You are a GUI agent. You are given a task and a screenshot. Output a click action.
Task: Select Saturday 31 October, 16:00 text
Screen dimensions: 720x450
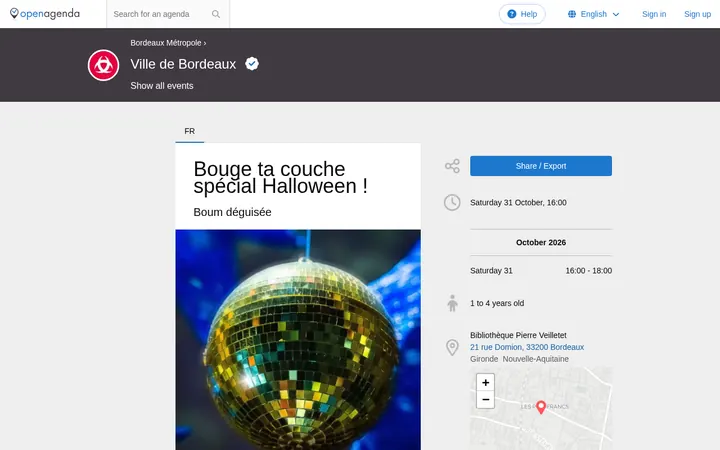pyautogui.click(x=518, y=202)
